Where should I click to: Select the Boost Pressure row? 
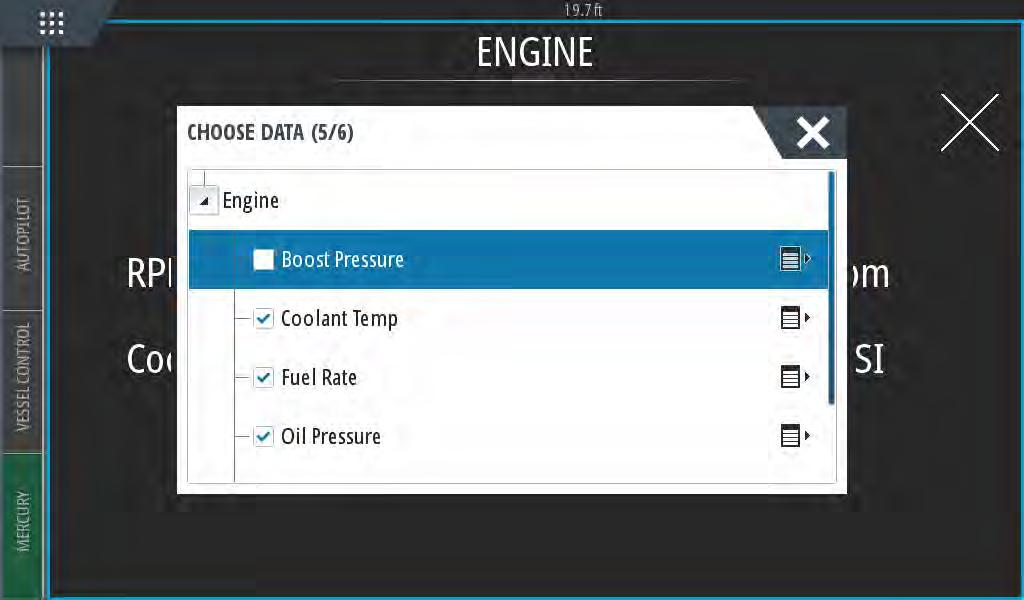point(508,259)
